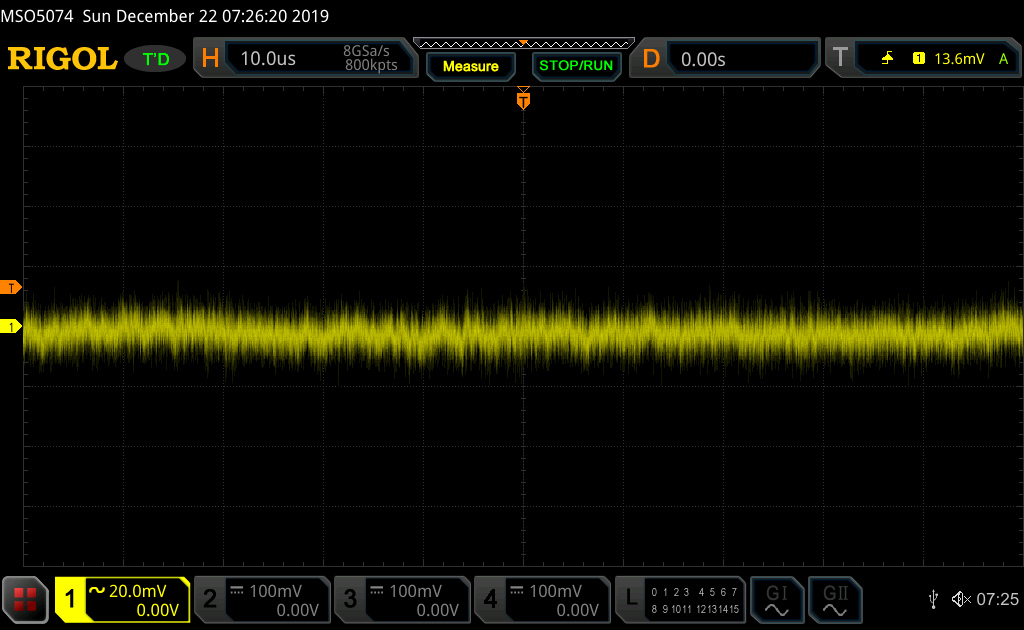Open trigger T settings icon

tap(840, 57)
